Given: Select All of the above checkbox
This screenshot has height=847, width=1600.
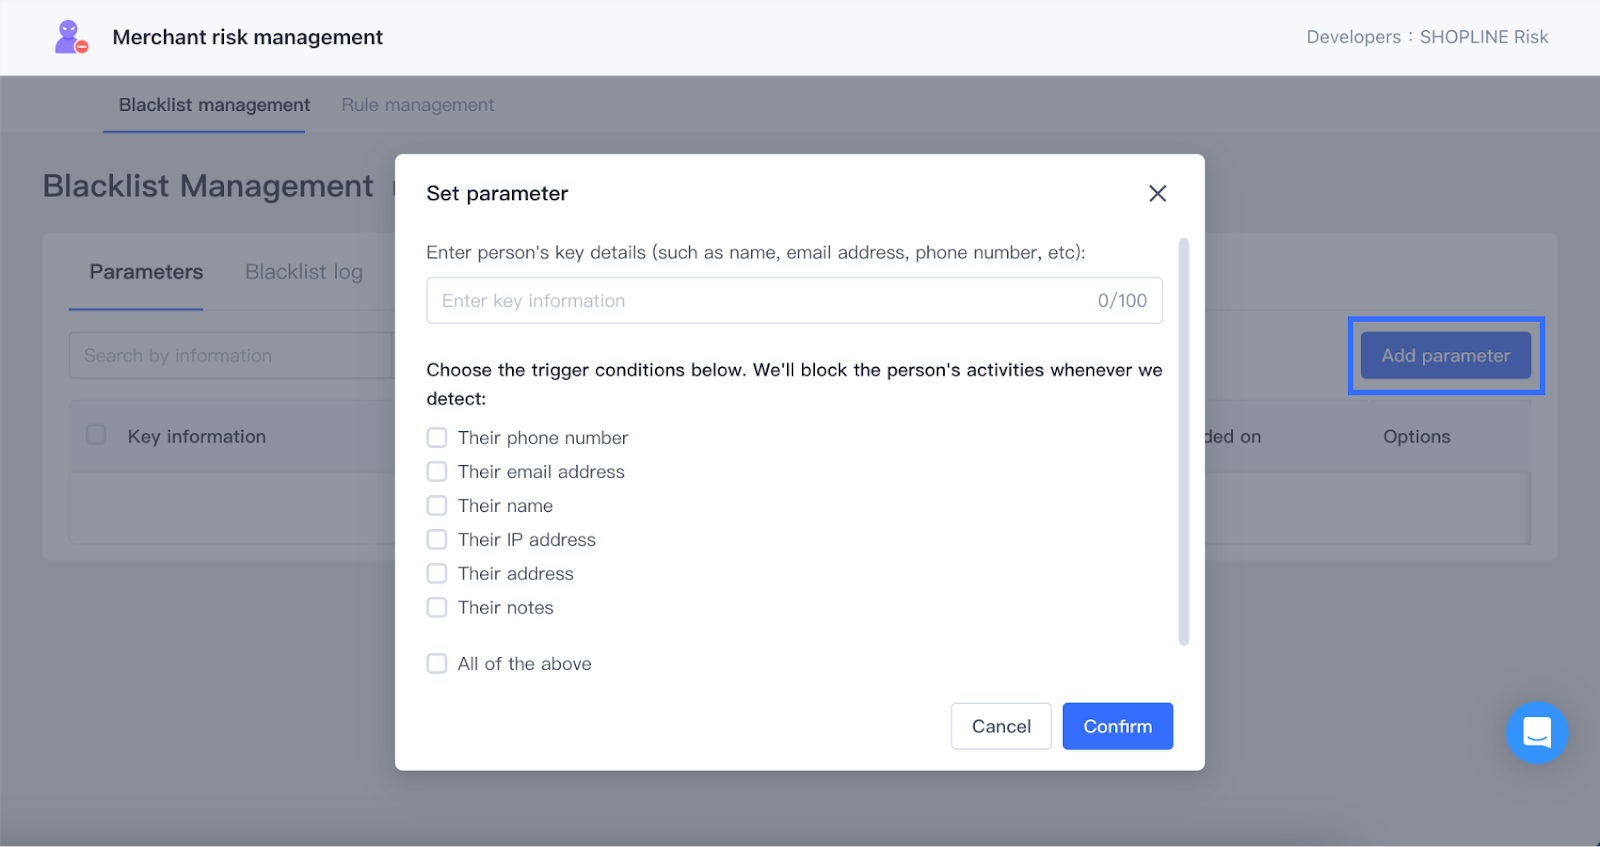Looking at the screenshot, I should pos(437,664).
